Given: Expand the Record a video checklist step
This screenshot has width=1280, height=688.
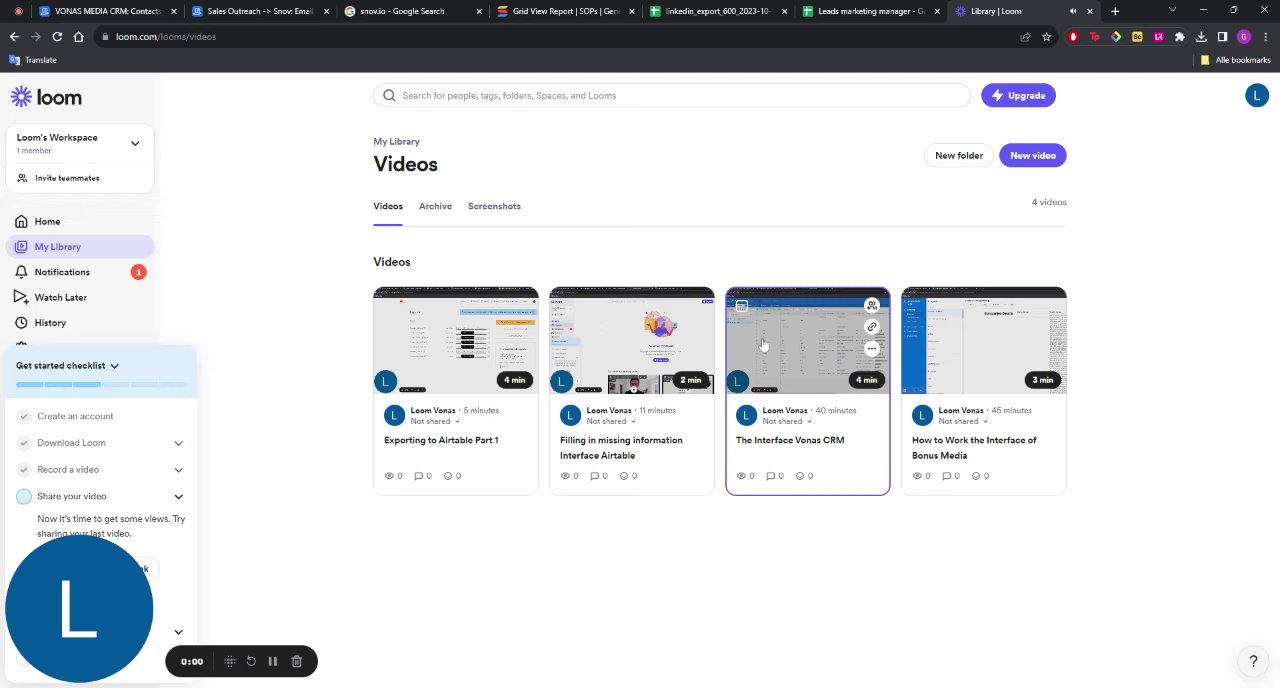Looking at the screenshot, I should [x=178, y=469].
